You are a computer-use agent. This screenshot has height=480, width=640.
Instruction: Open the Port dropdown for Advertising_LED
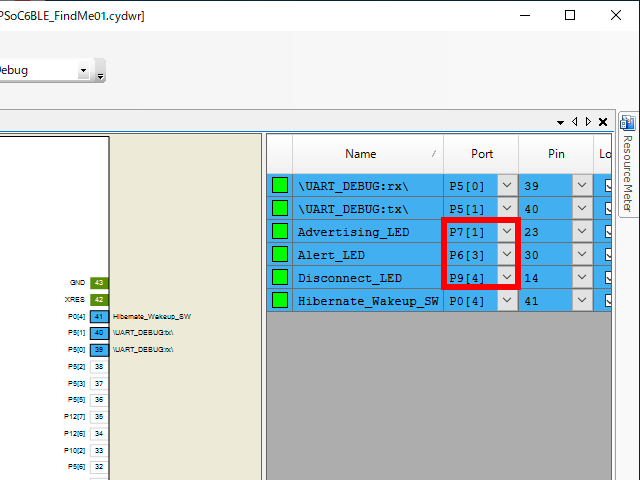pyautogui.click(x=507, y=231)
